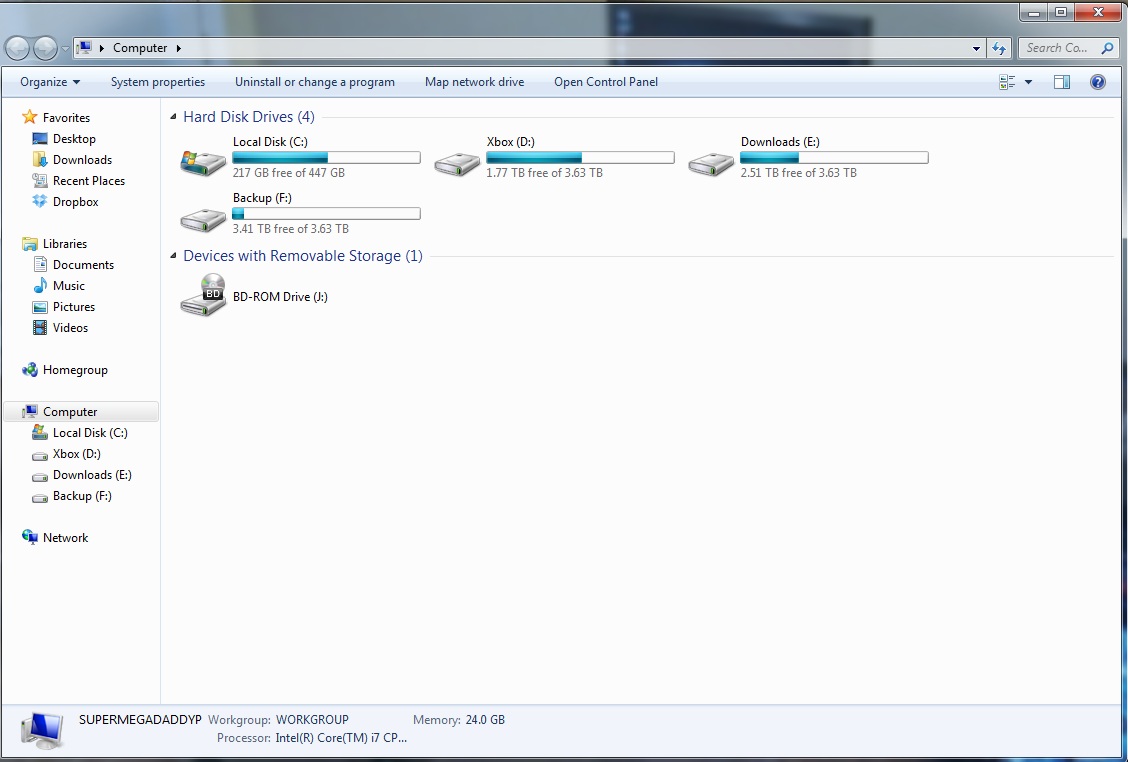Open the address bar history dropdown
The height and width of the screenshot is (762, 1128).
click(975, 48)
